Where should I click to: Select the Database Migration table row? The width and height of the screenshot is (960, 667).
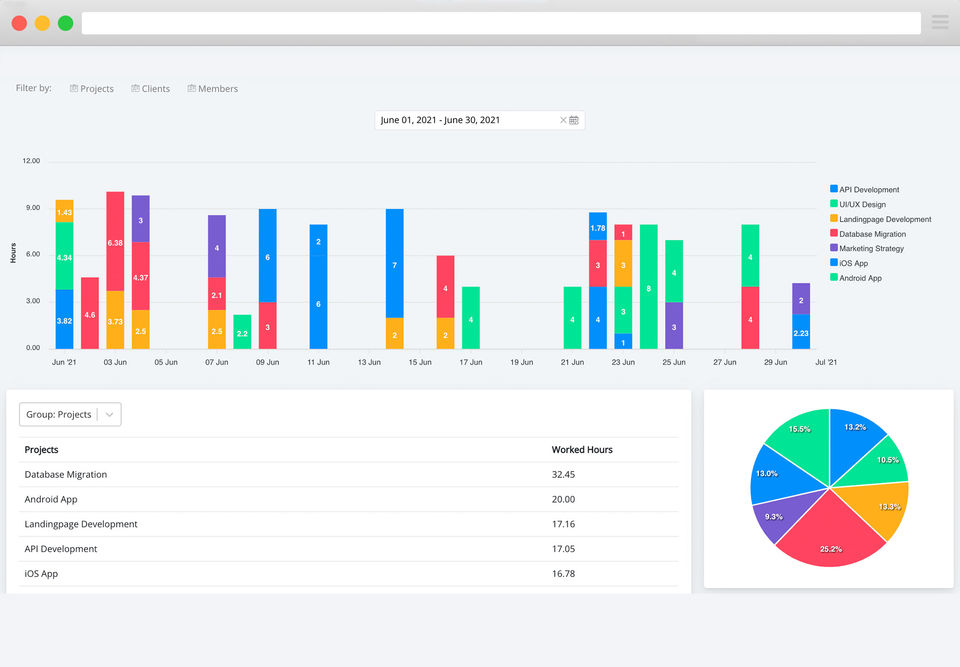348,475
